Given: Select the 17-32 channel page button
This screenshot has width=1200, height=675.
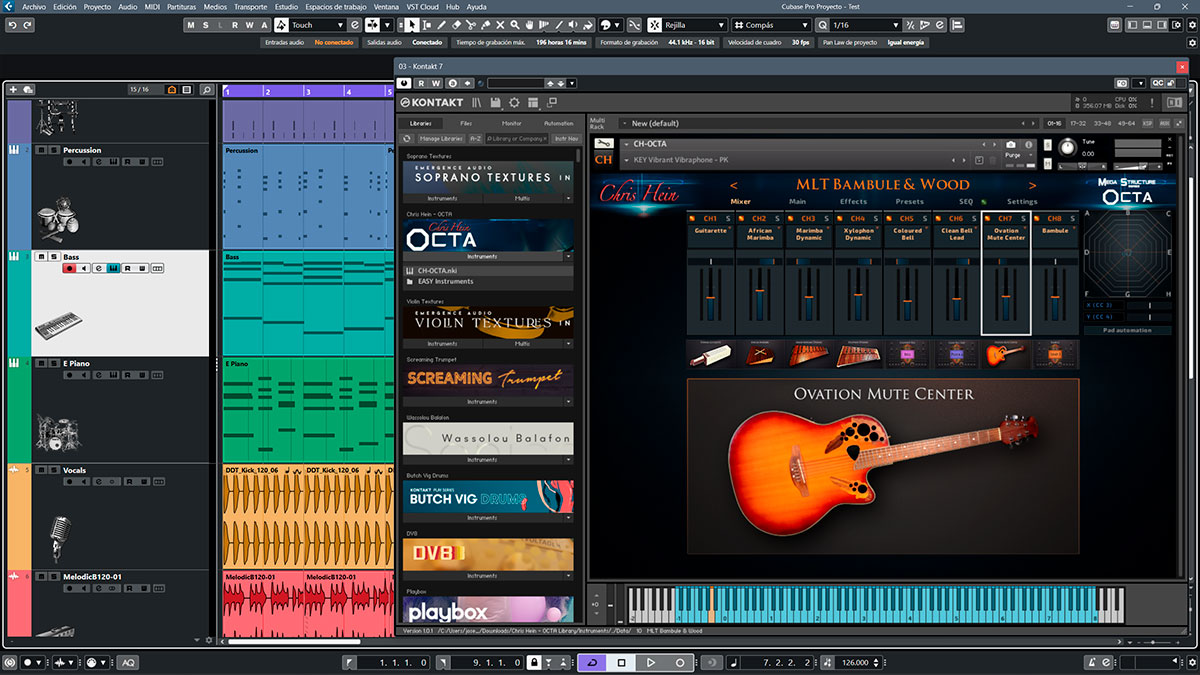Looking at the screenshot, I should (1078, 123).
